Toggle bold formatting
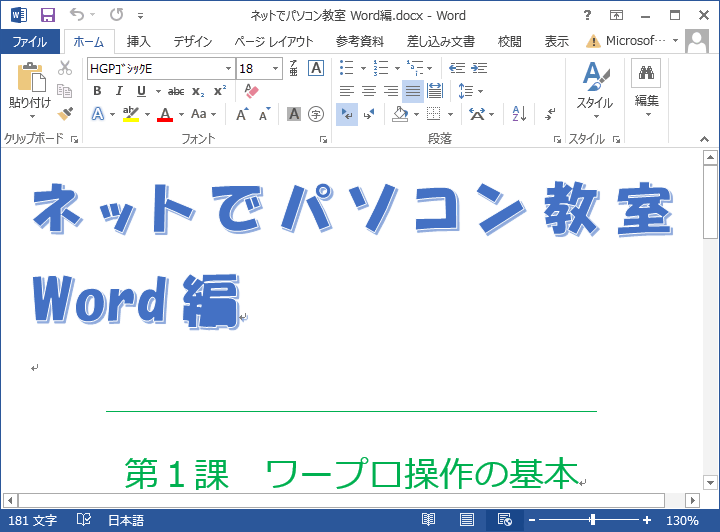Screen dimensions: 720x532 tap(97, 91)
